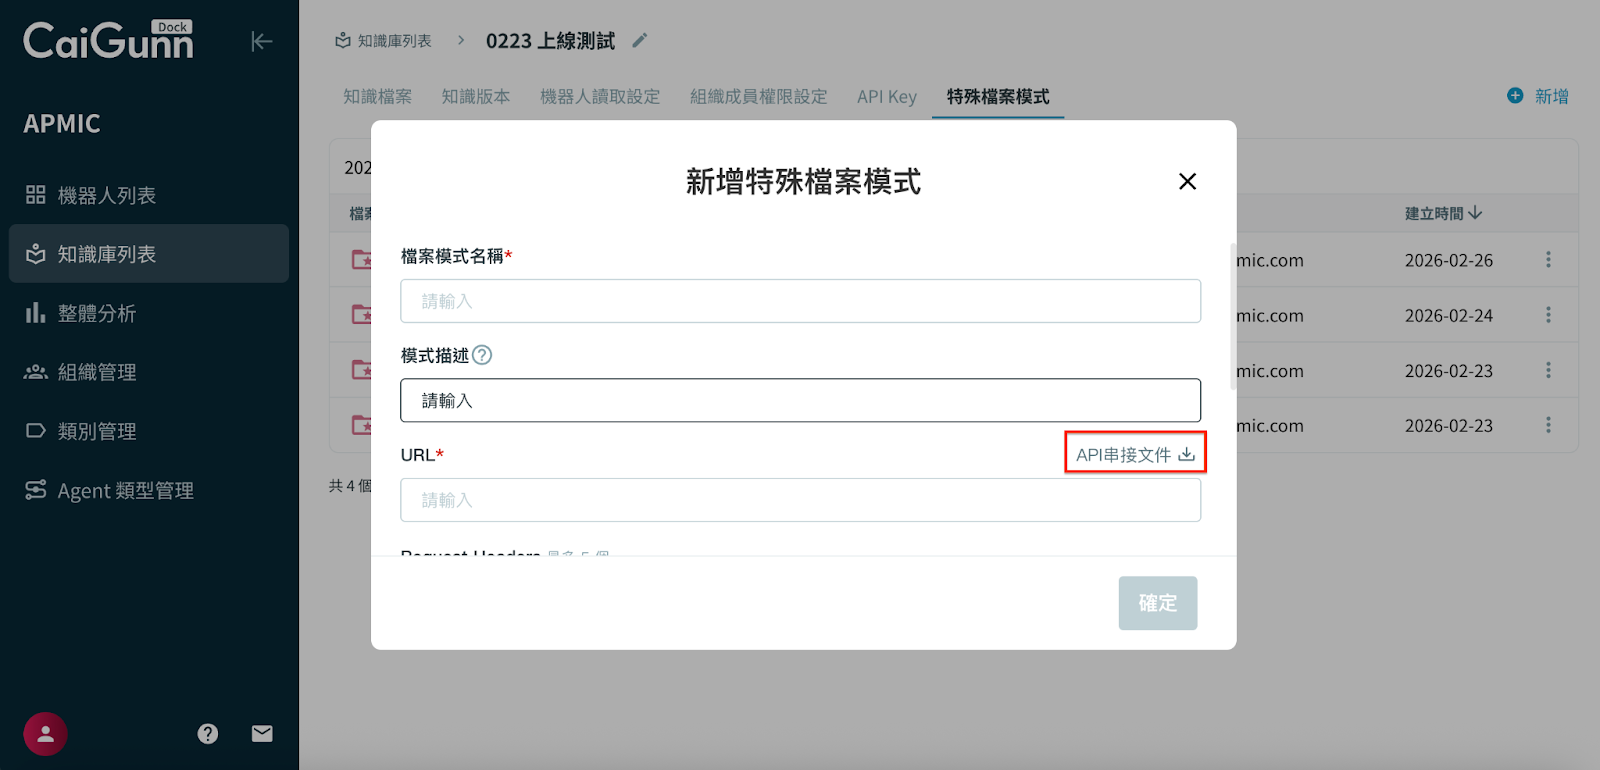Open the more options menu for 2026-02-26 row

point(1548,260)
